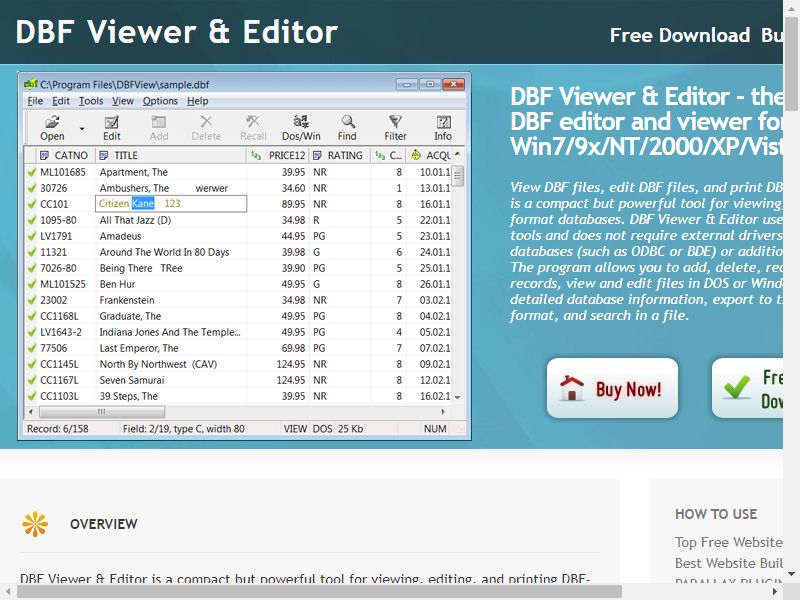
Task: Click the Delete toolbar icon
Action: [x=206, y=122]
